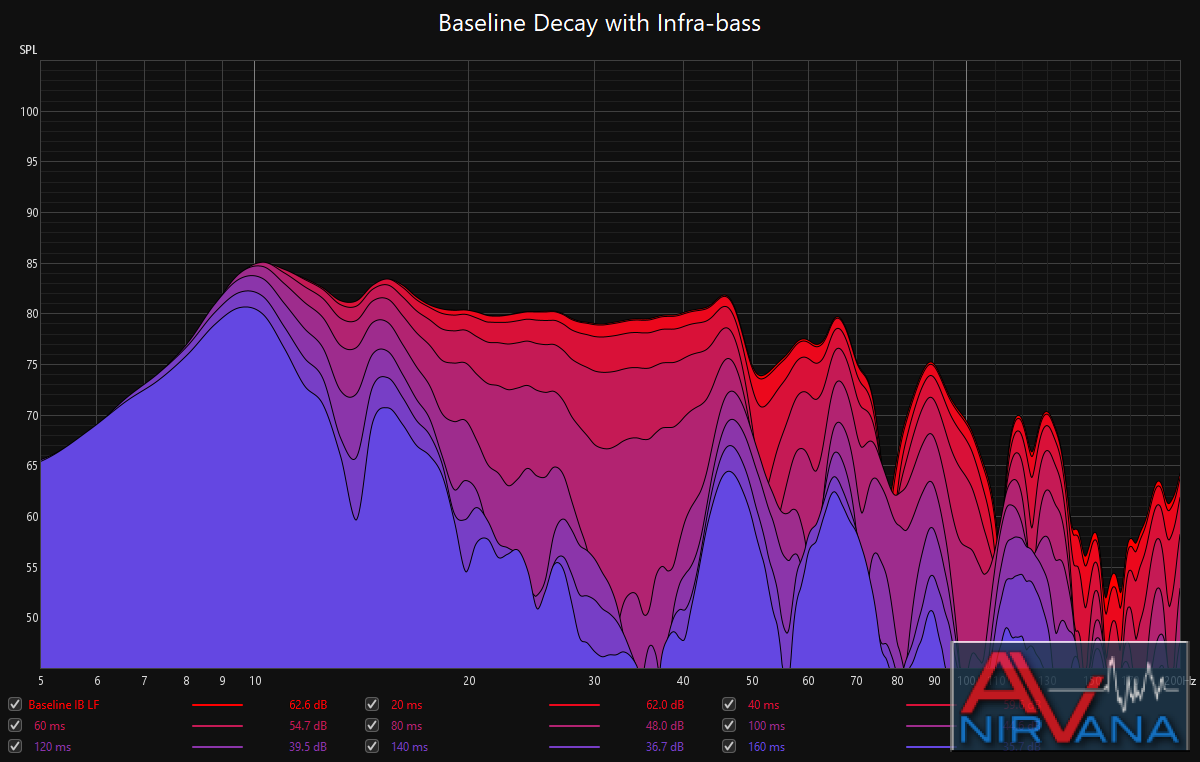Toggle the 40 ms trace checkbox
Image resolution: width=1200 pixels, height=762 pixels.
coord(729,705)
